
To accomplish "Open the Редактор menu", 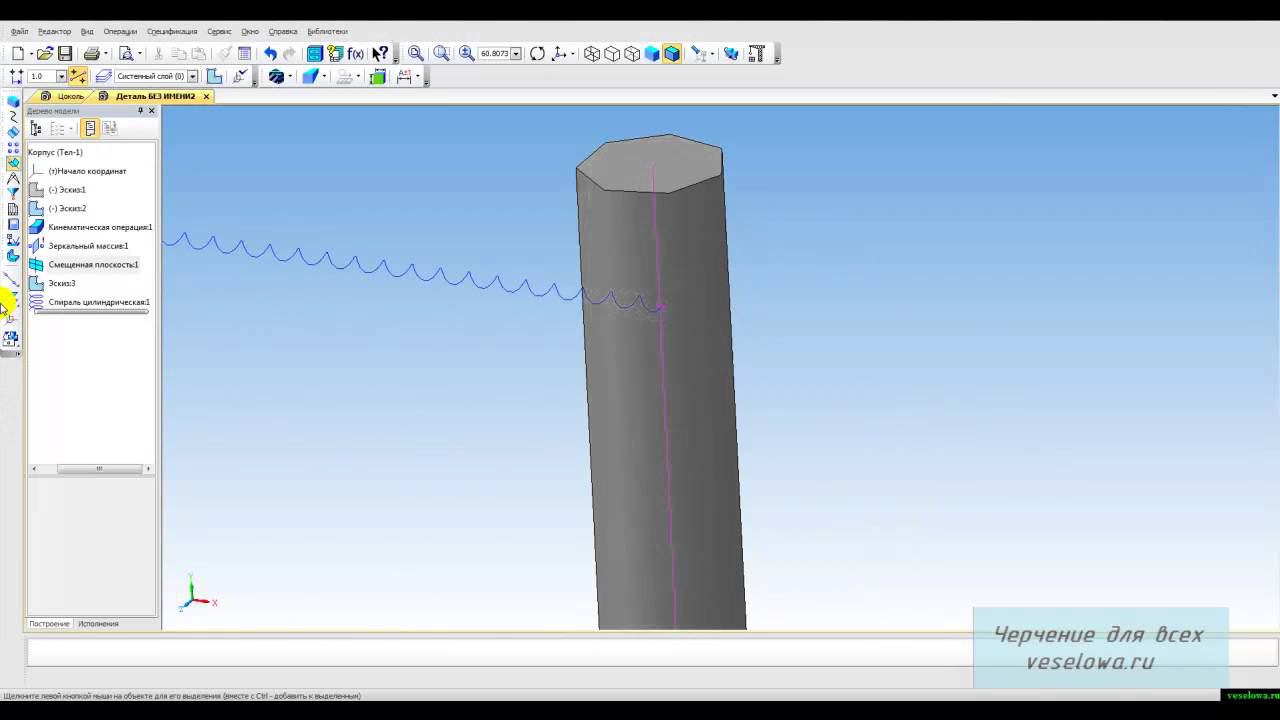I will click(54, 31).
